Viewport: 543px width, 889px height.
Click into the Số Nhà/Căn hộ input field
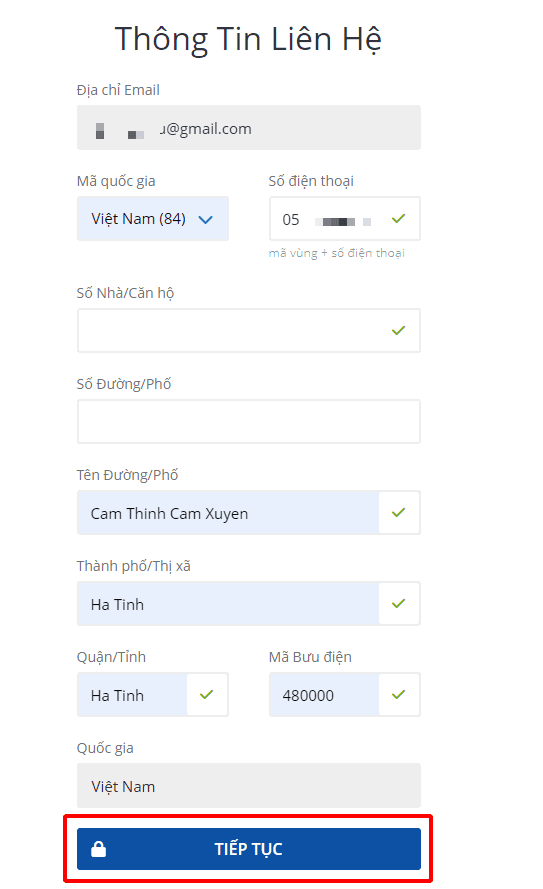249,331
